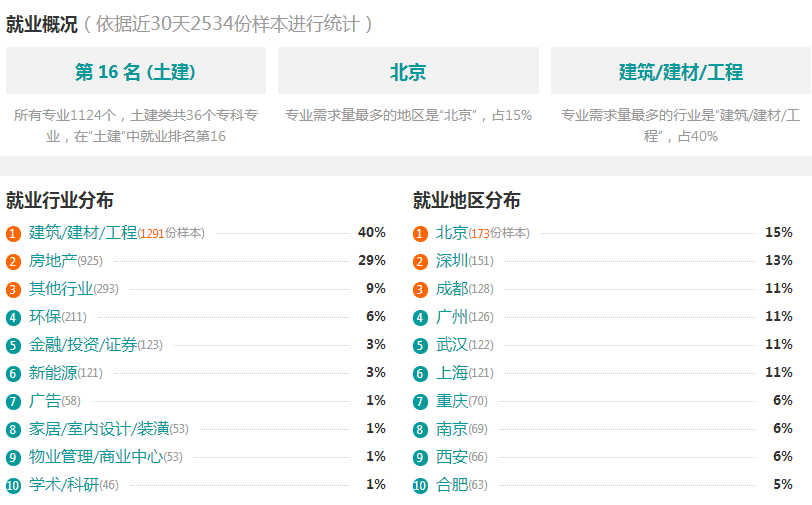
Task: Open 家居/室内设计/装潢 industry link
Action: click(99, 428)
